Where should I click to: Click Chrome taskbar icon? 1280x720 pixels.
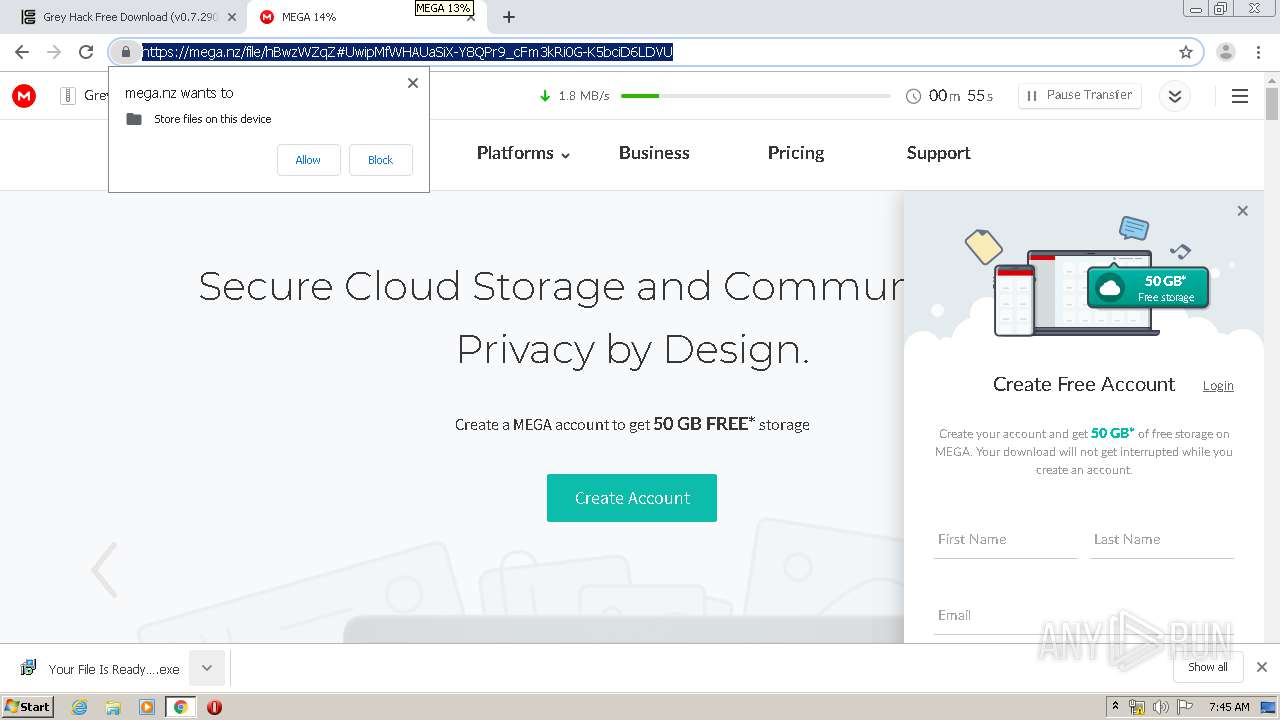(181, 707)
